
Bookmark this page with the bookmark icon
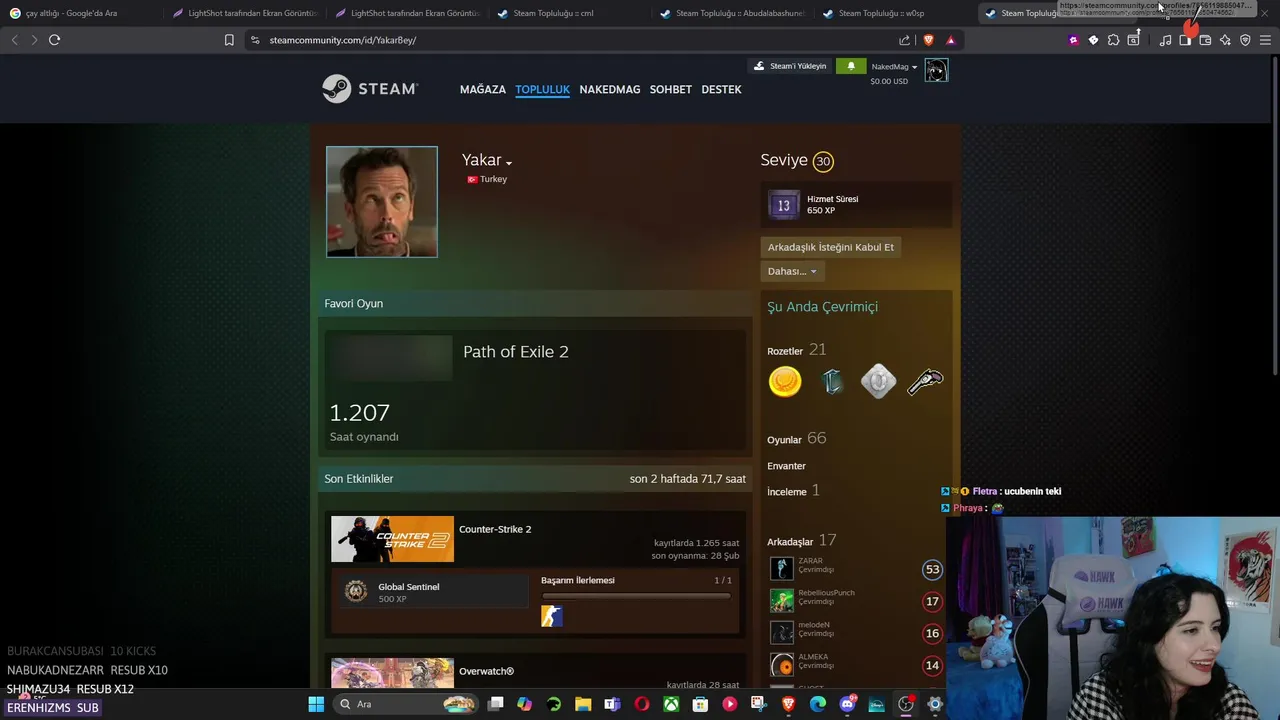click(x=229, y=40)
